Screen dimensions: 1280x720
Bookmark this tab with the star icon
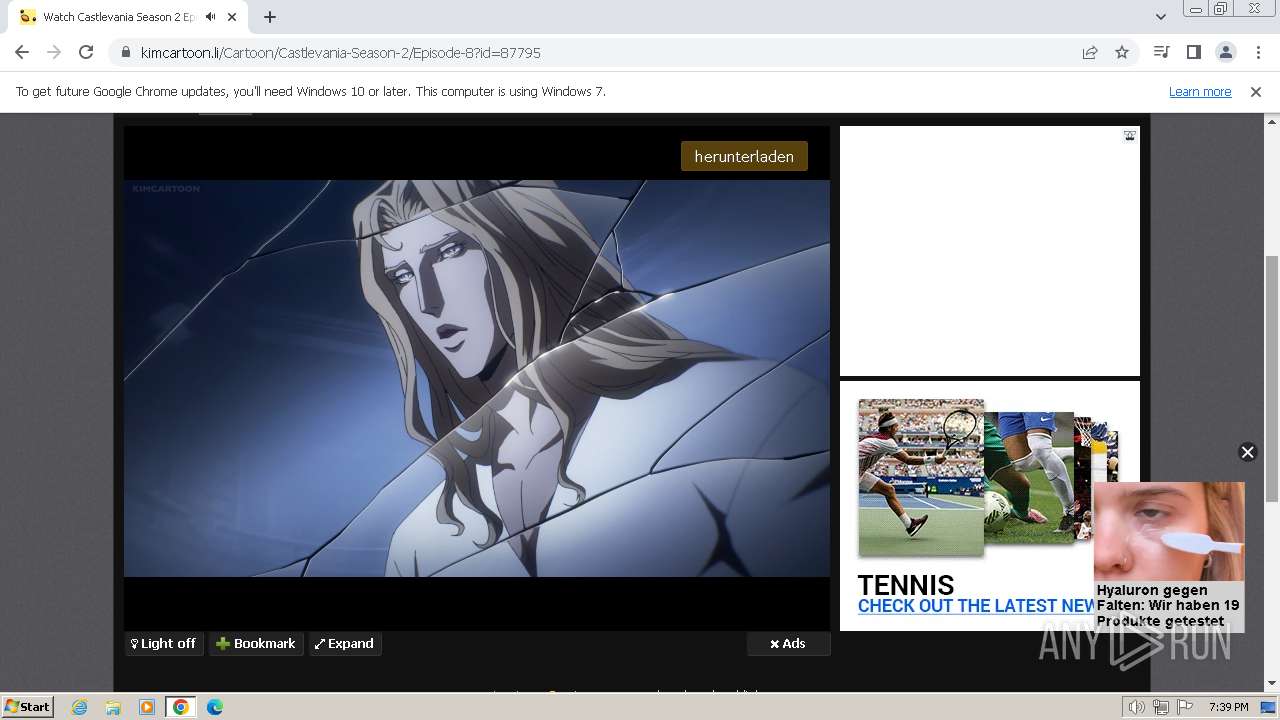click(1122, 53)
